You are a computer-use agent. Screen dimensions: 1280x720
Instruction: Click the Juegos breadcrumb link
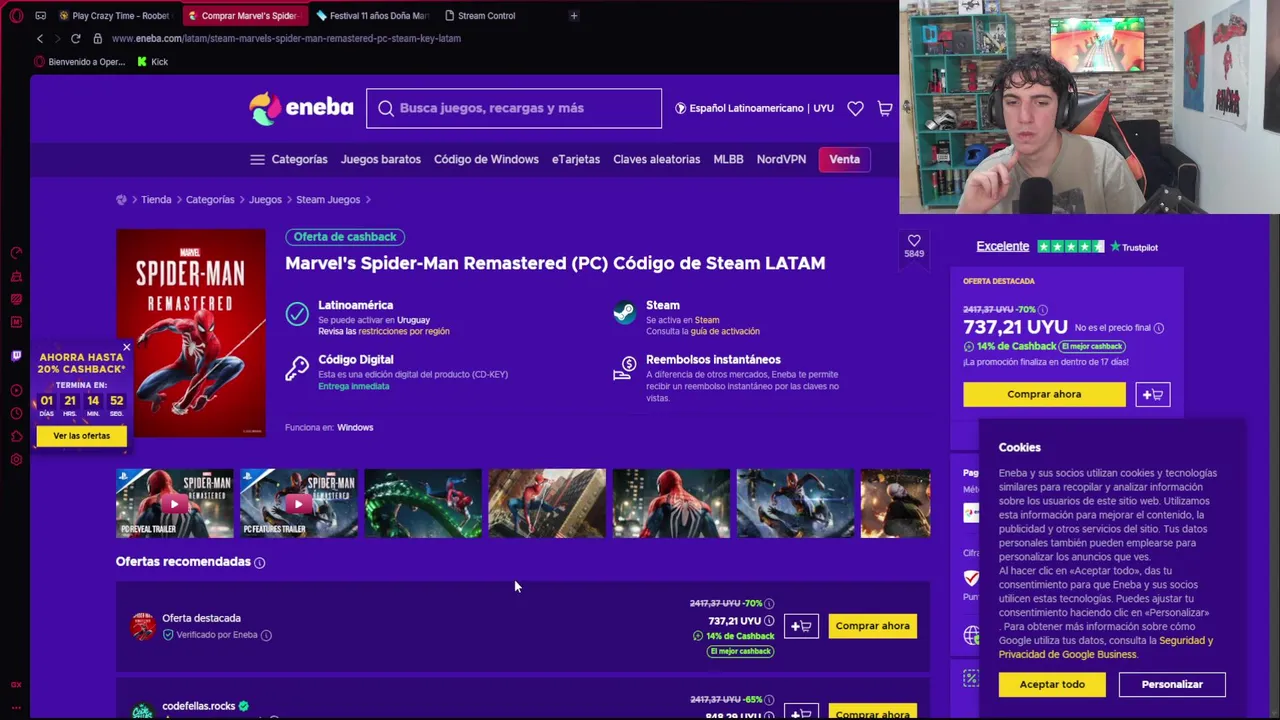pyautogui.click(x=265, y=200)
